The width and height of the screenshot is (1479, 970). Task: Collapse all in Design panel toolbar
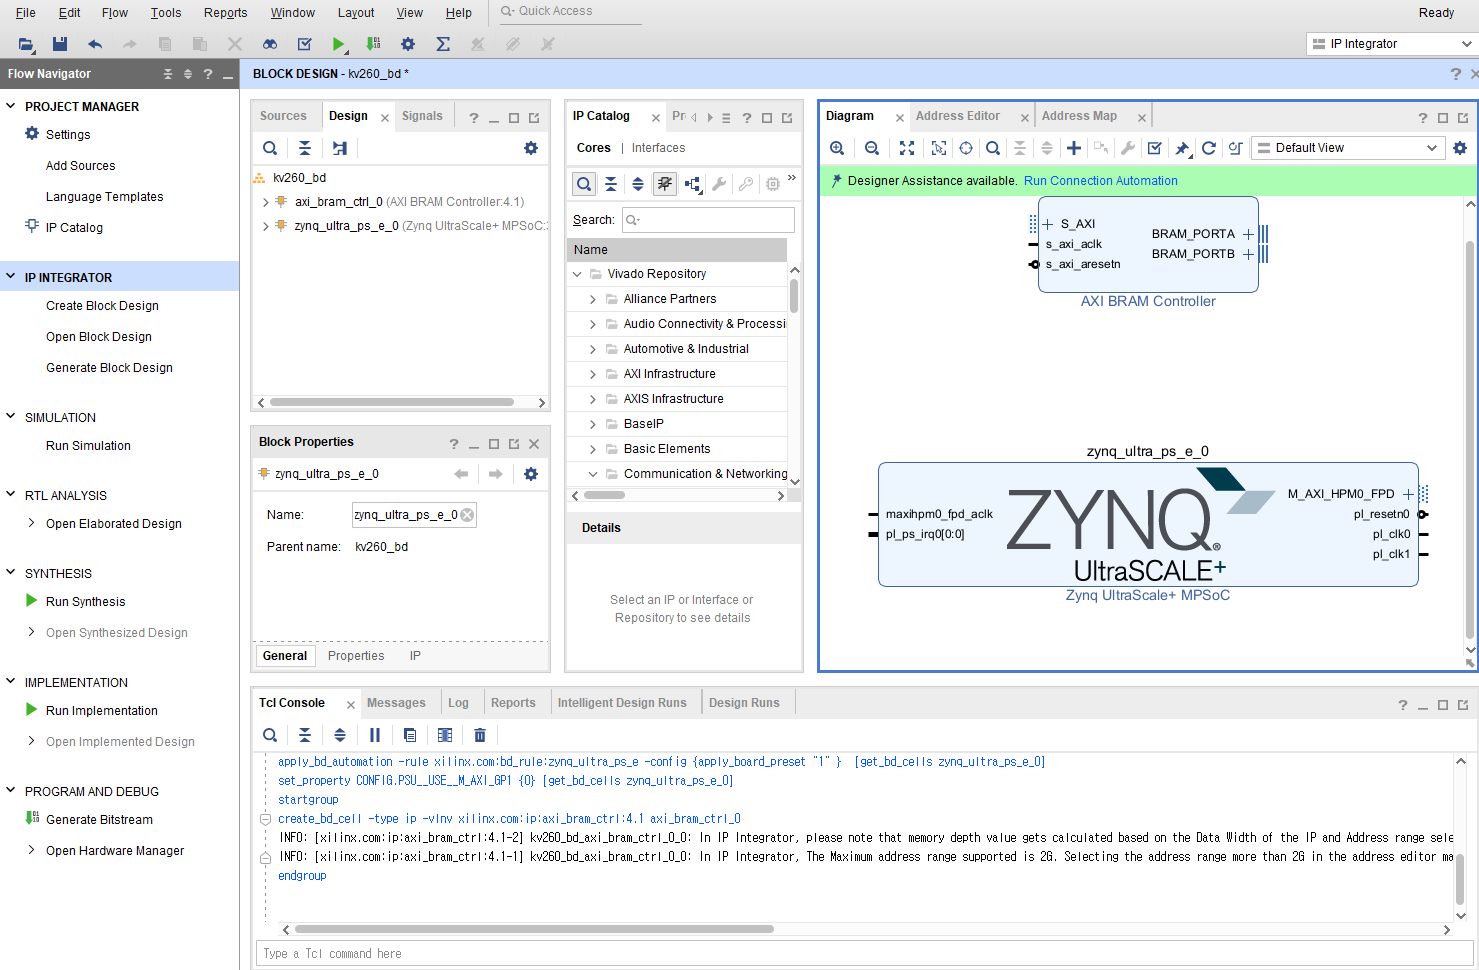pyautogui.click(x=305, y=148)
